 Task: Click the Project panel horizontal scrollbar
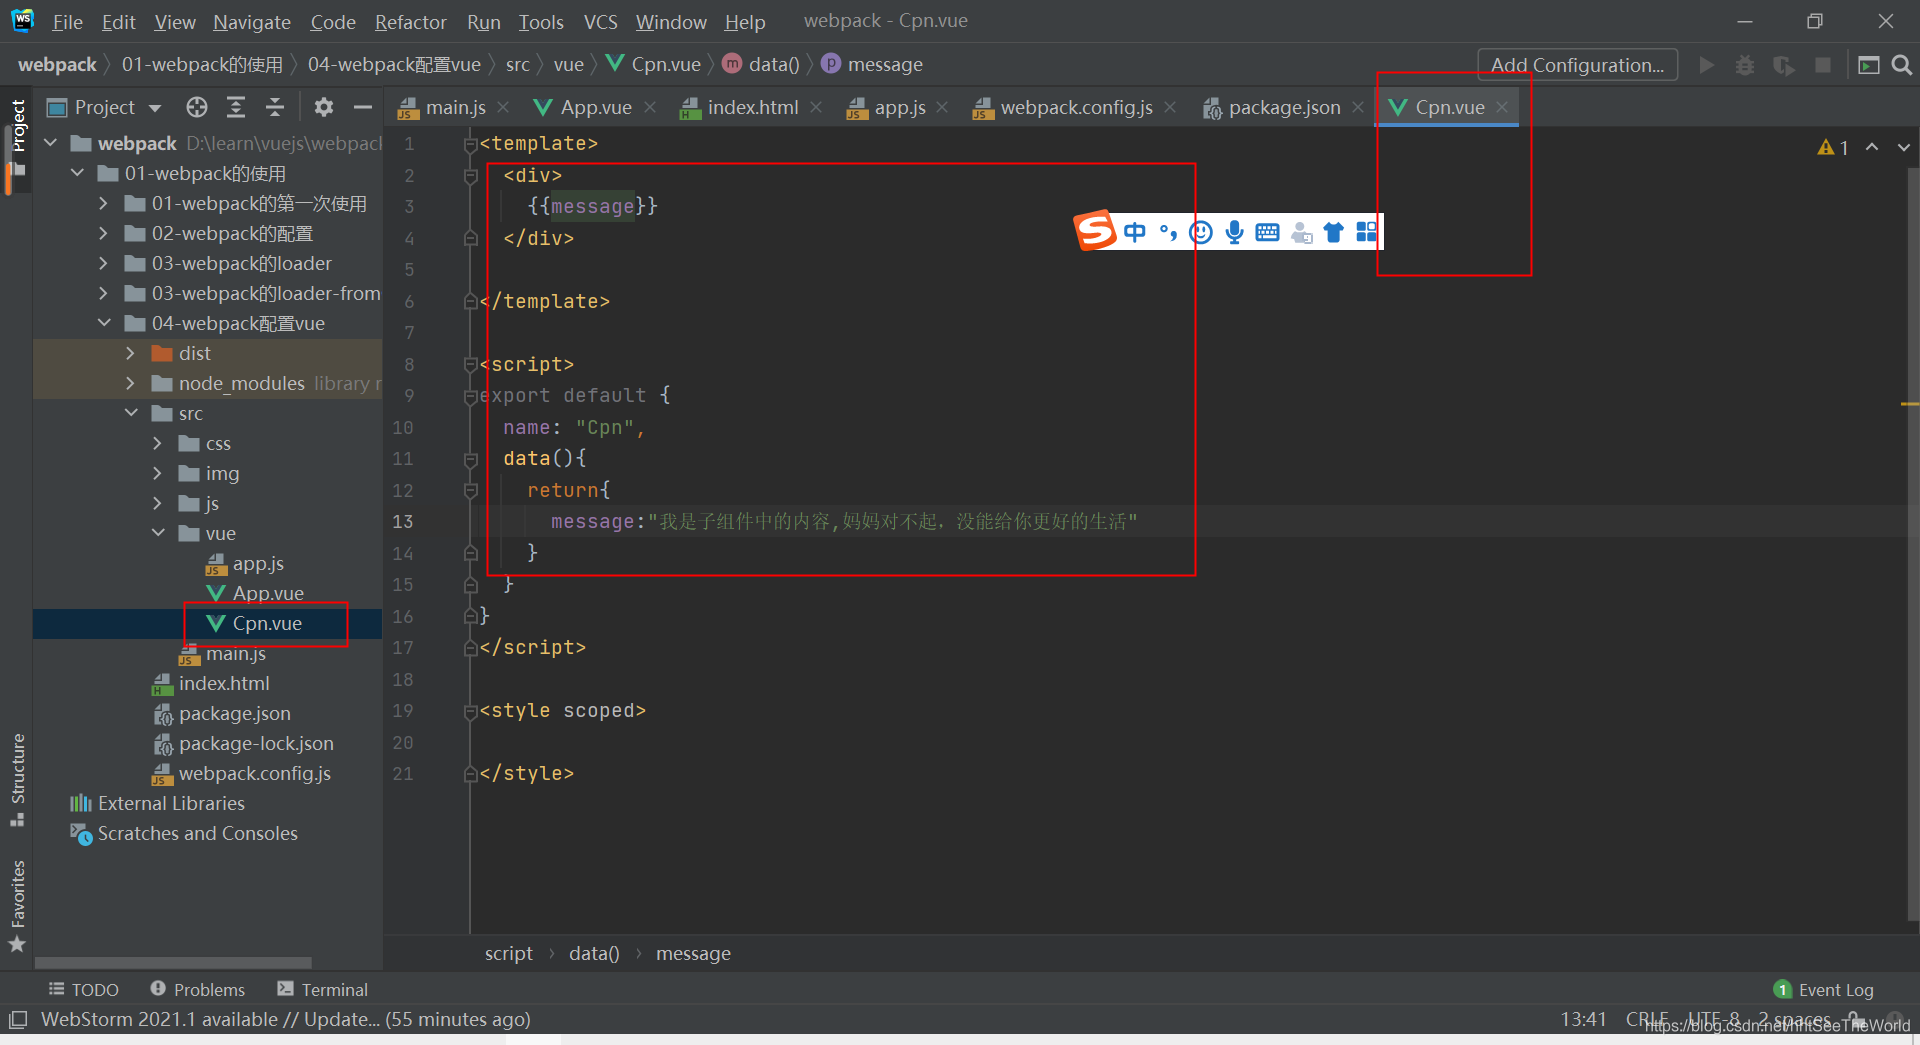pos(173,963)
